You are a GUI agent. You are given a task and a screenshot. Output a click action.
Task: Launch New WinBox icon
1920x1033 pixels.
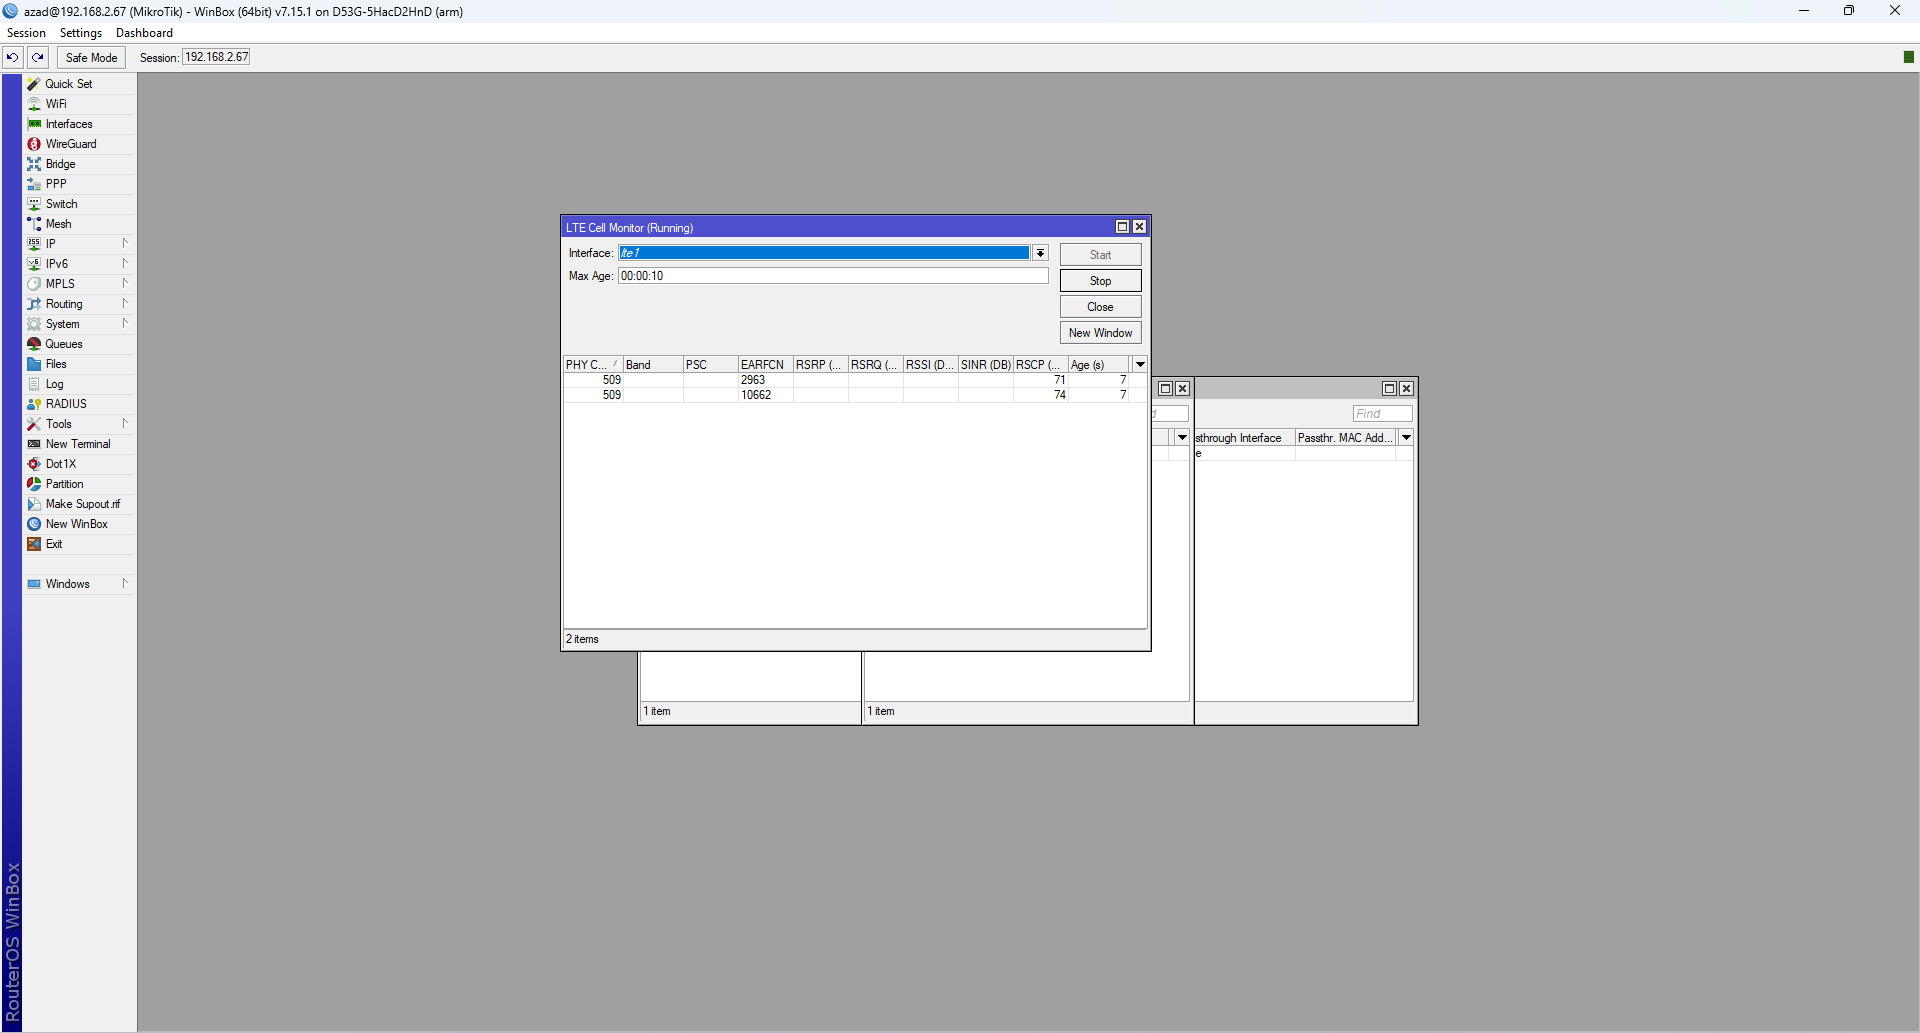pos(34,524)
